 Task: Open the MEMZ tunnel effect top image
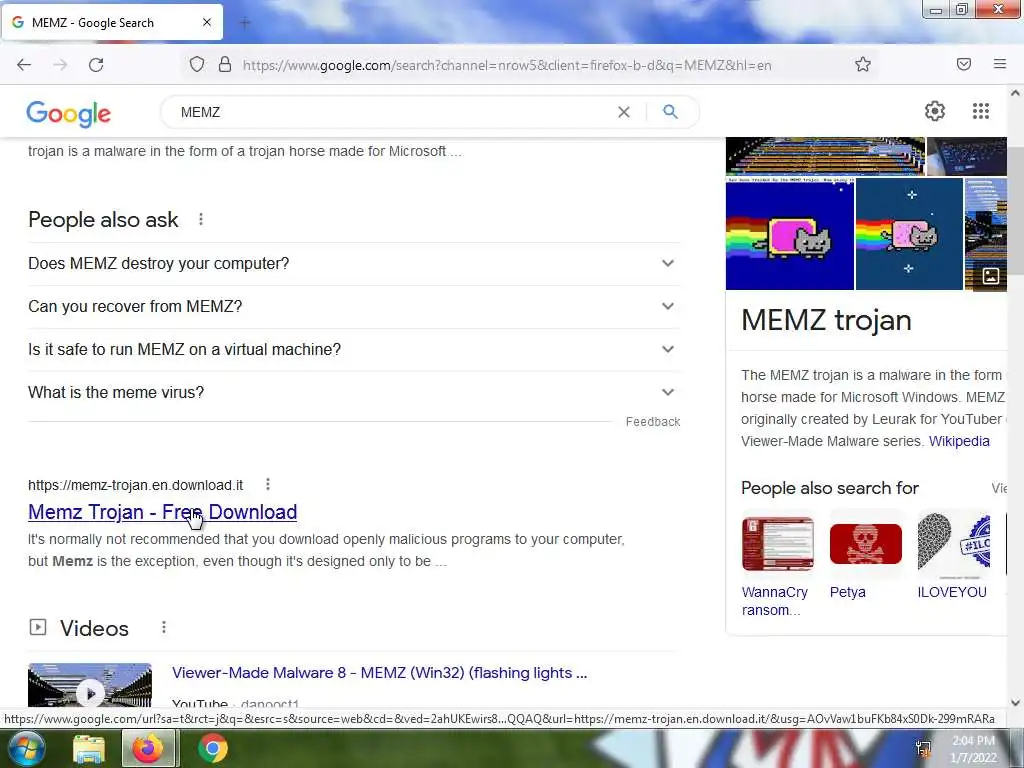coord(825,156)
